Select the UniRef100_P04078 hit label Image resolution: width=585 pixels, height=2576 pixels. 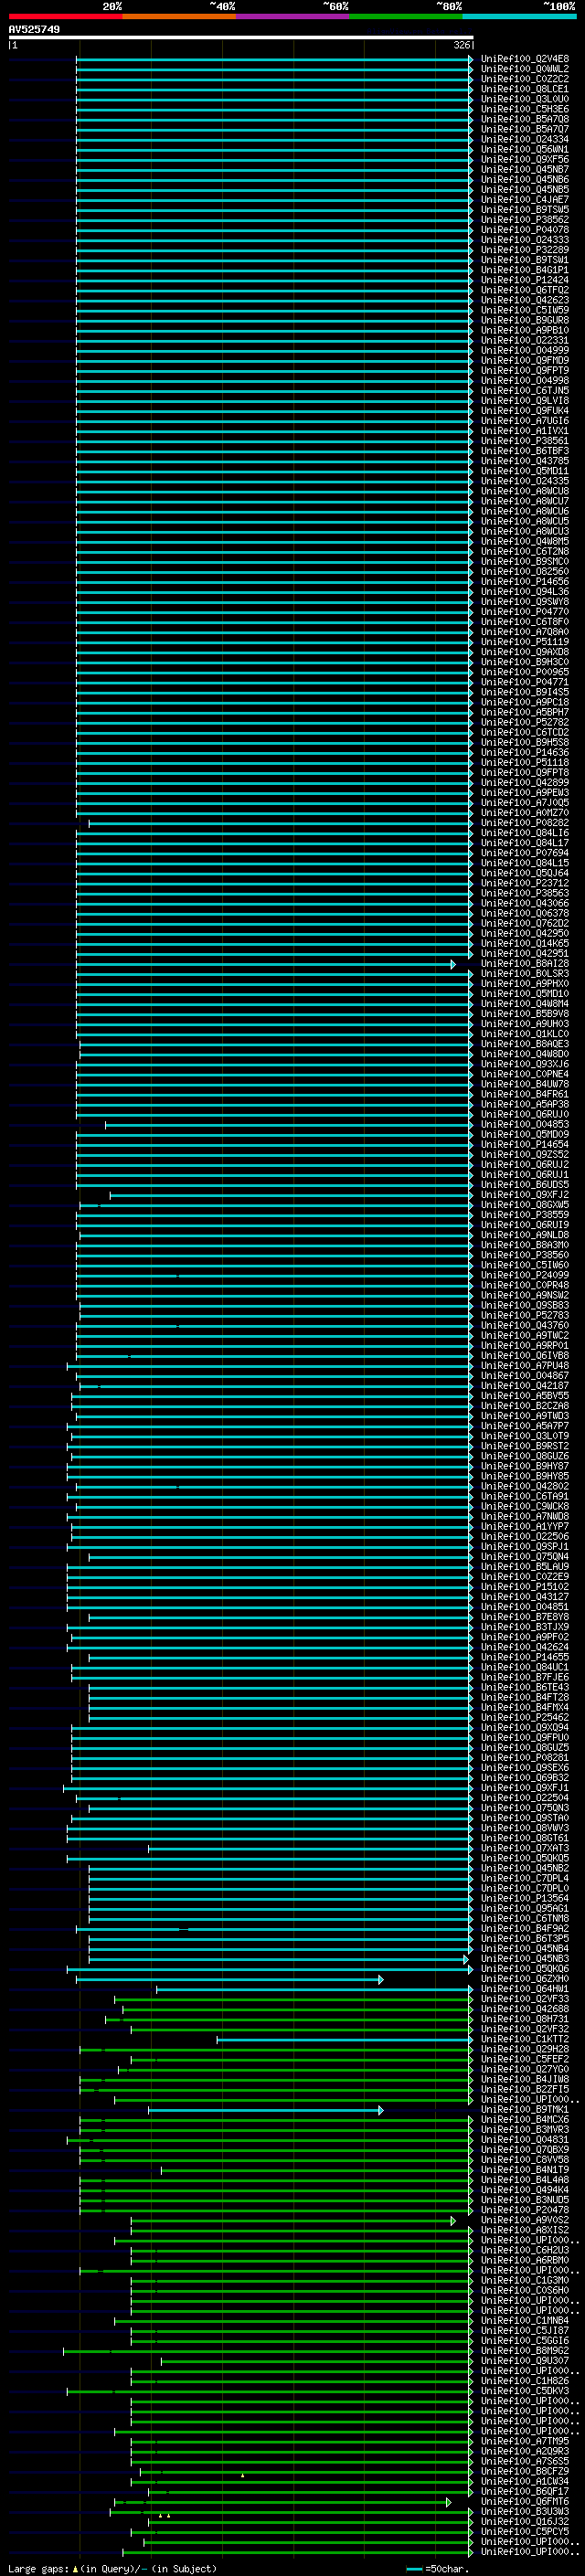click(525, 230)
